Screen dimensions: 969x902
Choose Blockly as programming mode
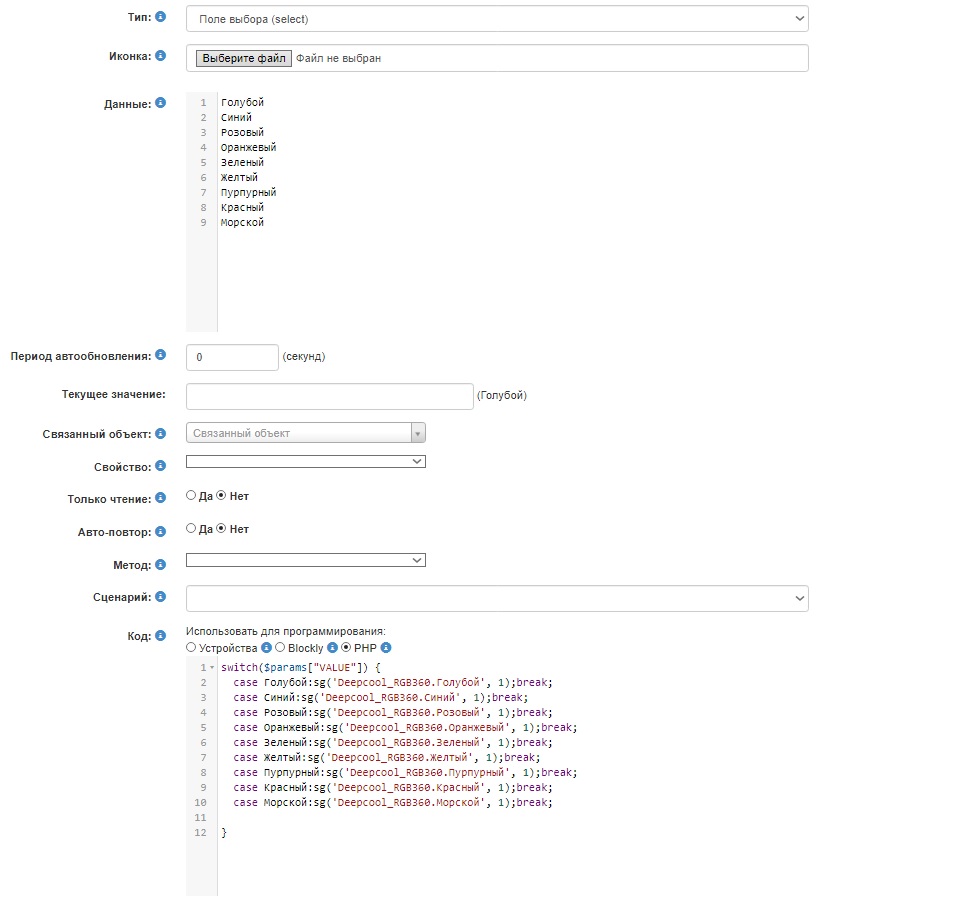click(280, 648)
